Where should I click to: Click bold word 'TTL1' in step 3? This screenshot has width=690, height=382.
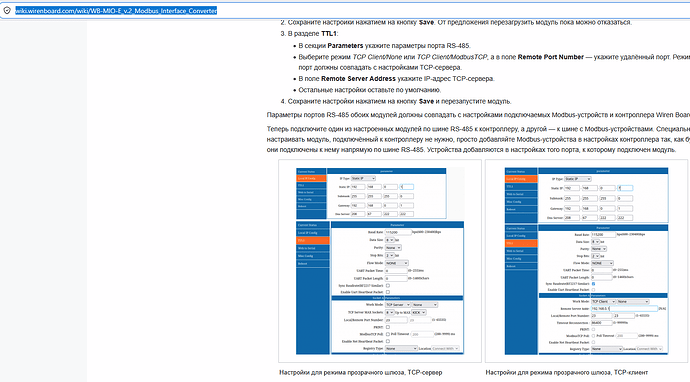[x=329, y=34]
